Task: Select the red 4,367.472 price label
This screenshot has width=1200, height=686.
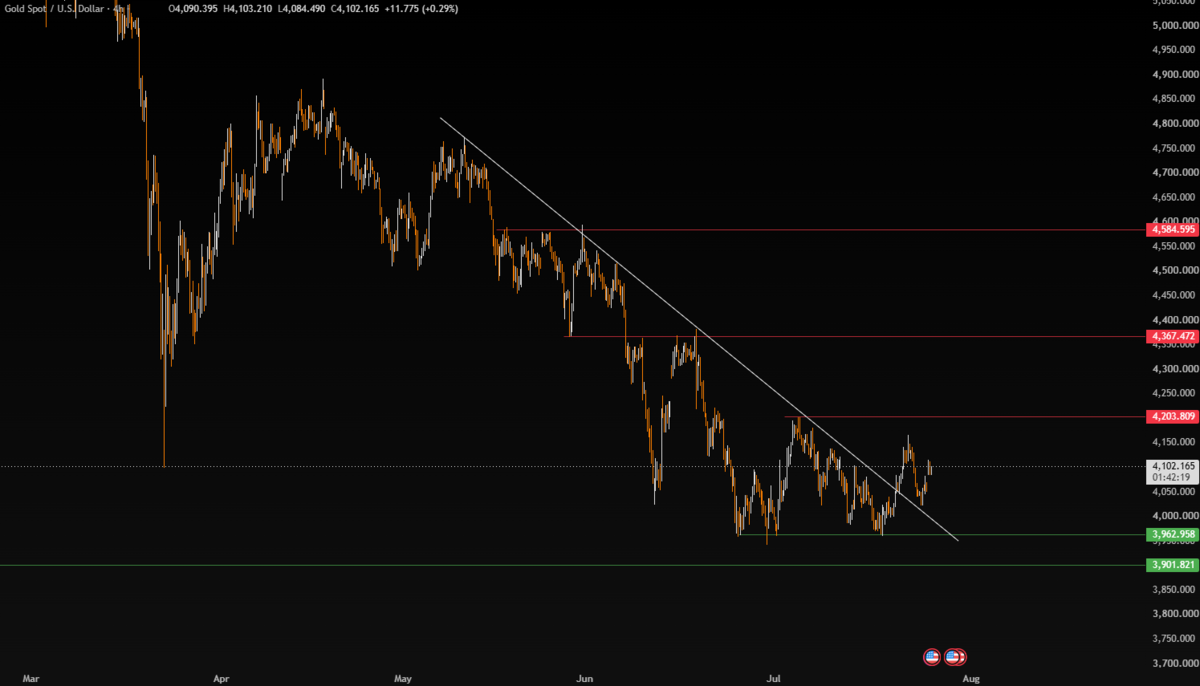Action: pyautogui.click(x=1172, y=336)
